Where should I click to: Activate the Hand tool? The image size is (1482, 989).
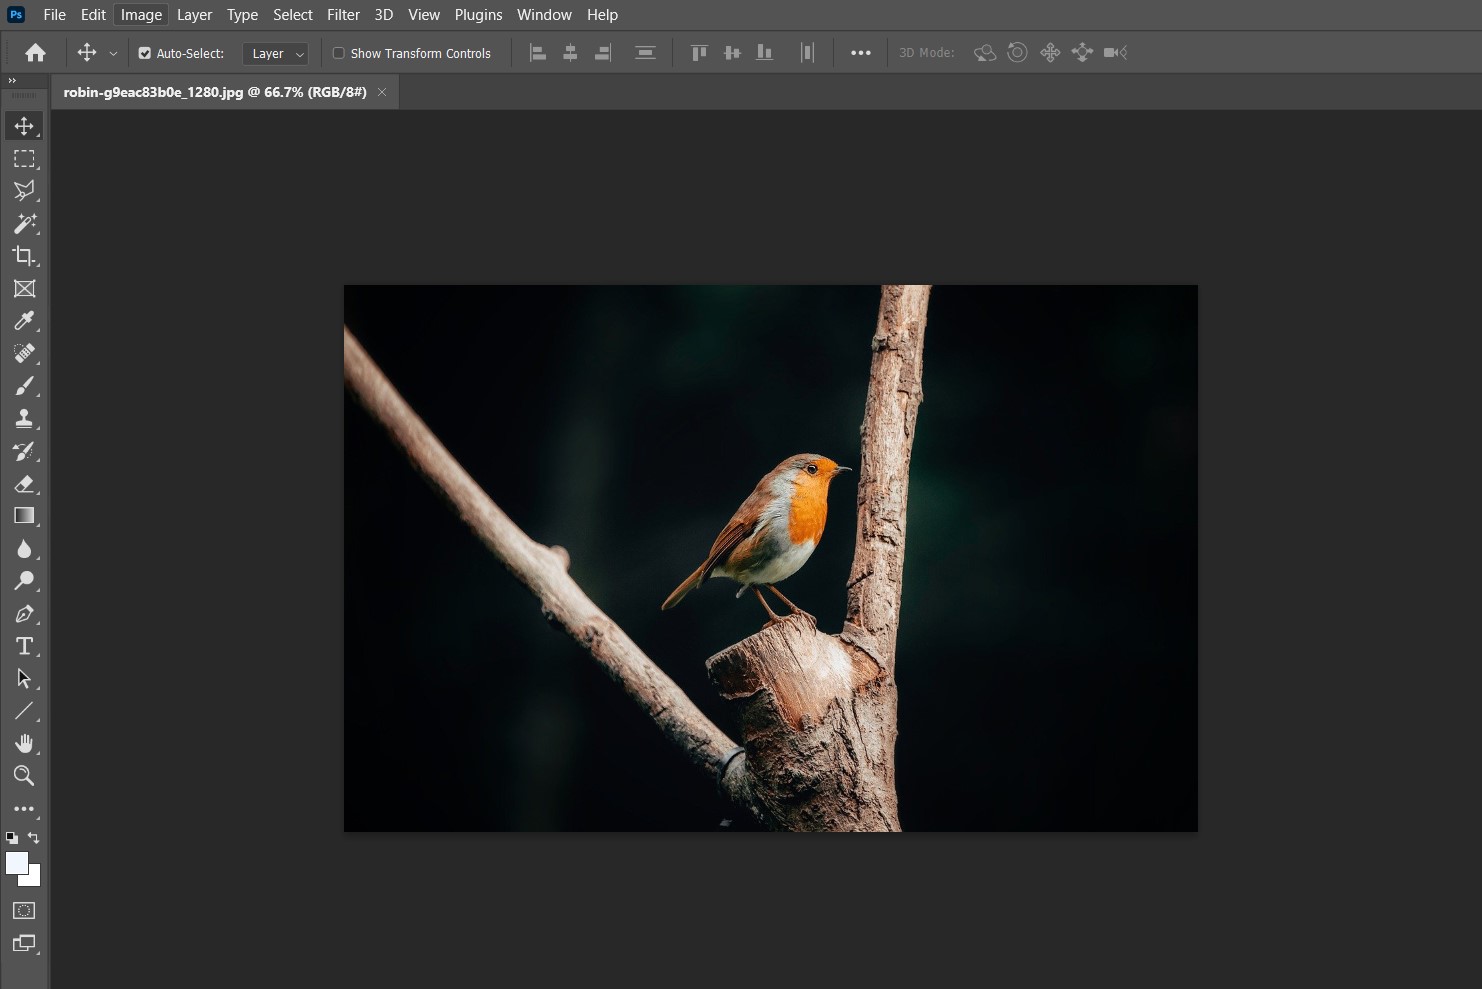tap(24, 743)
